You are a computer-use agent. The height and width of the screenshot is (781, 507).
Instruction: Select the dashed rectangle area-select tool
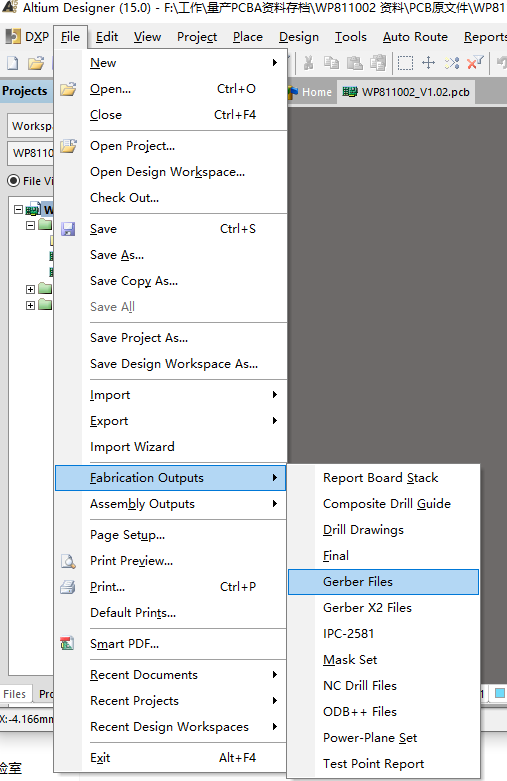point(405,63)
